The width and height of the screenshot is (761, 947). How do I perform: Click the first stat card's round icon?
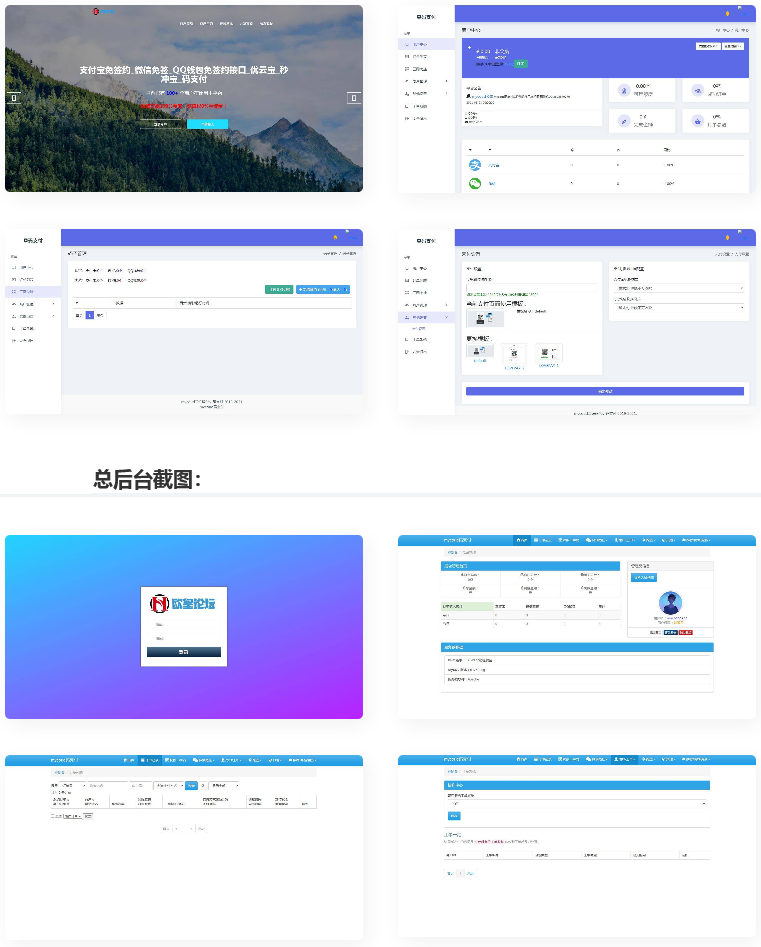[x=625, y=91]
